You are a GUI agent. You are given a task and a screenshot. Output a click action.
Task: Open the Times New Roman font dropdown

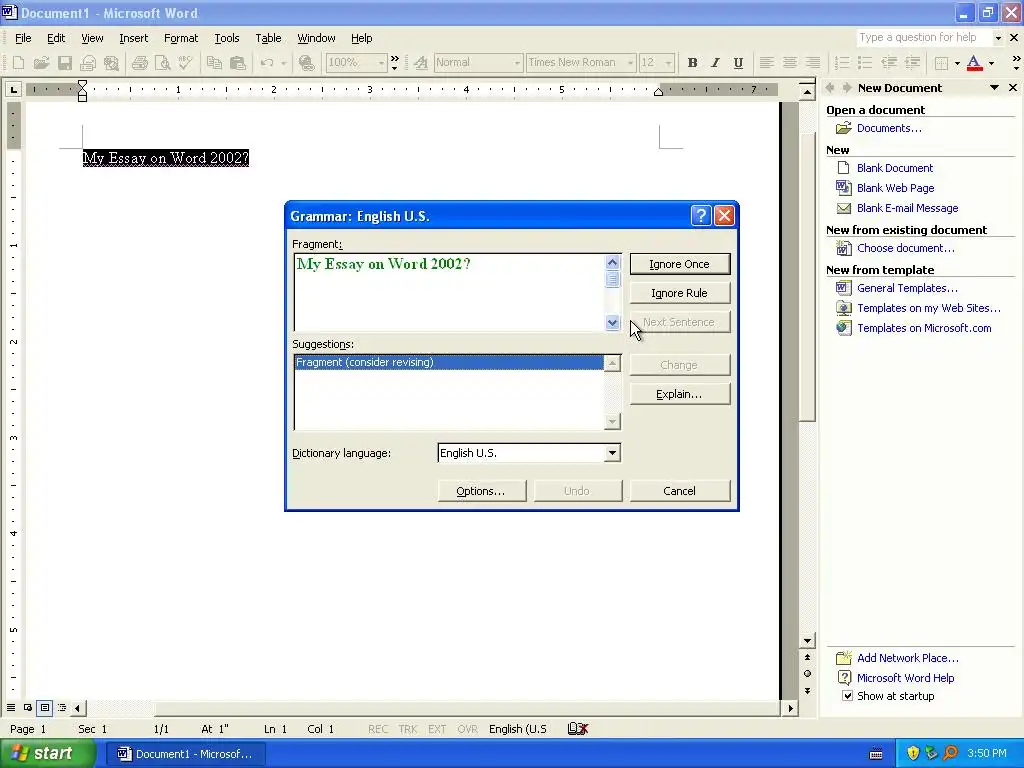pyautogui.click(x=630, y=63)
